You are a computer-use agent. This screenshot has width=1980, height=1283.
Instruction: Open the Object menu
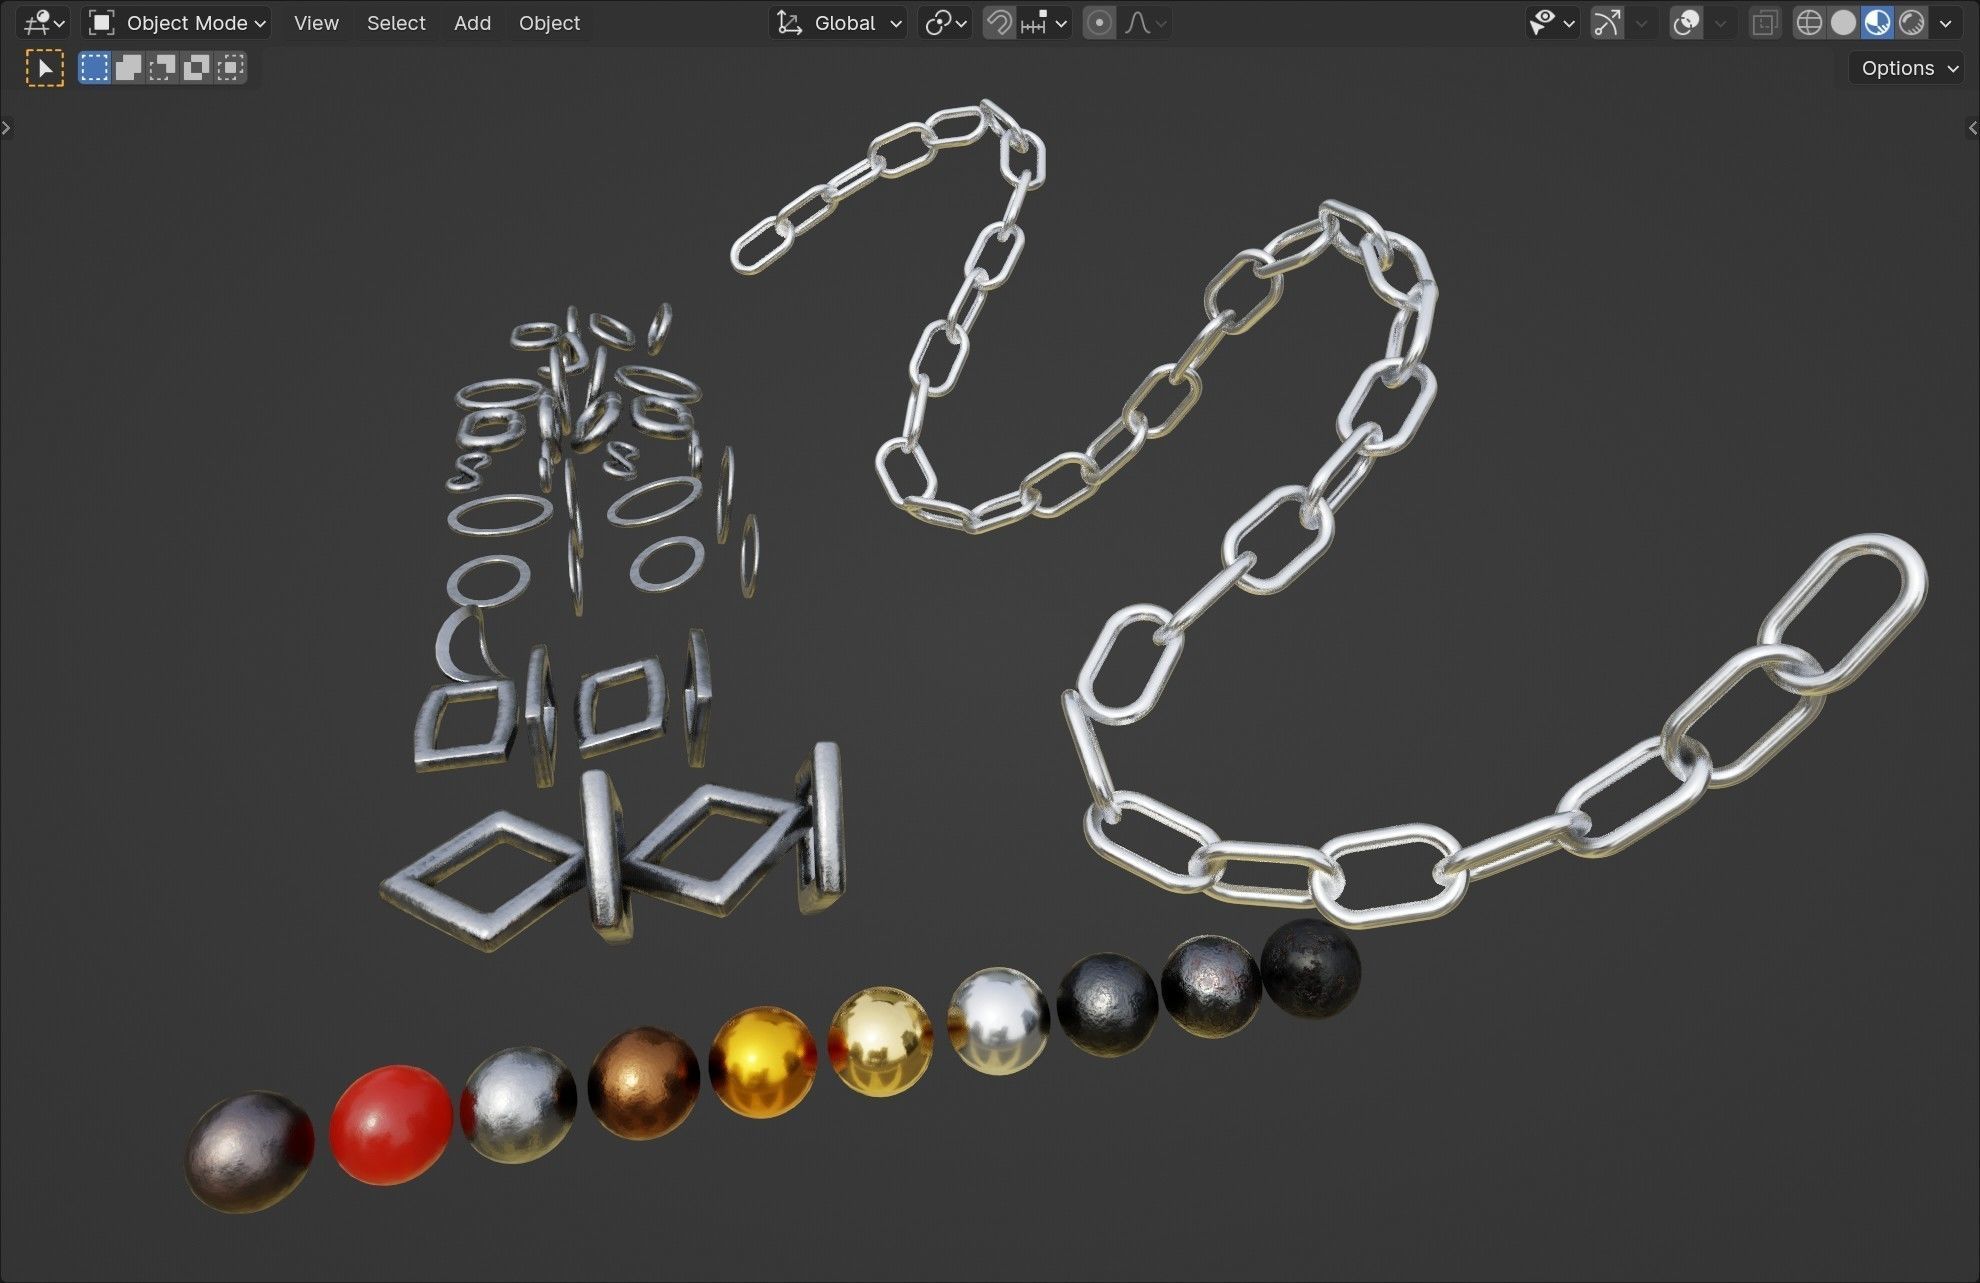tap(549, 22)
